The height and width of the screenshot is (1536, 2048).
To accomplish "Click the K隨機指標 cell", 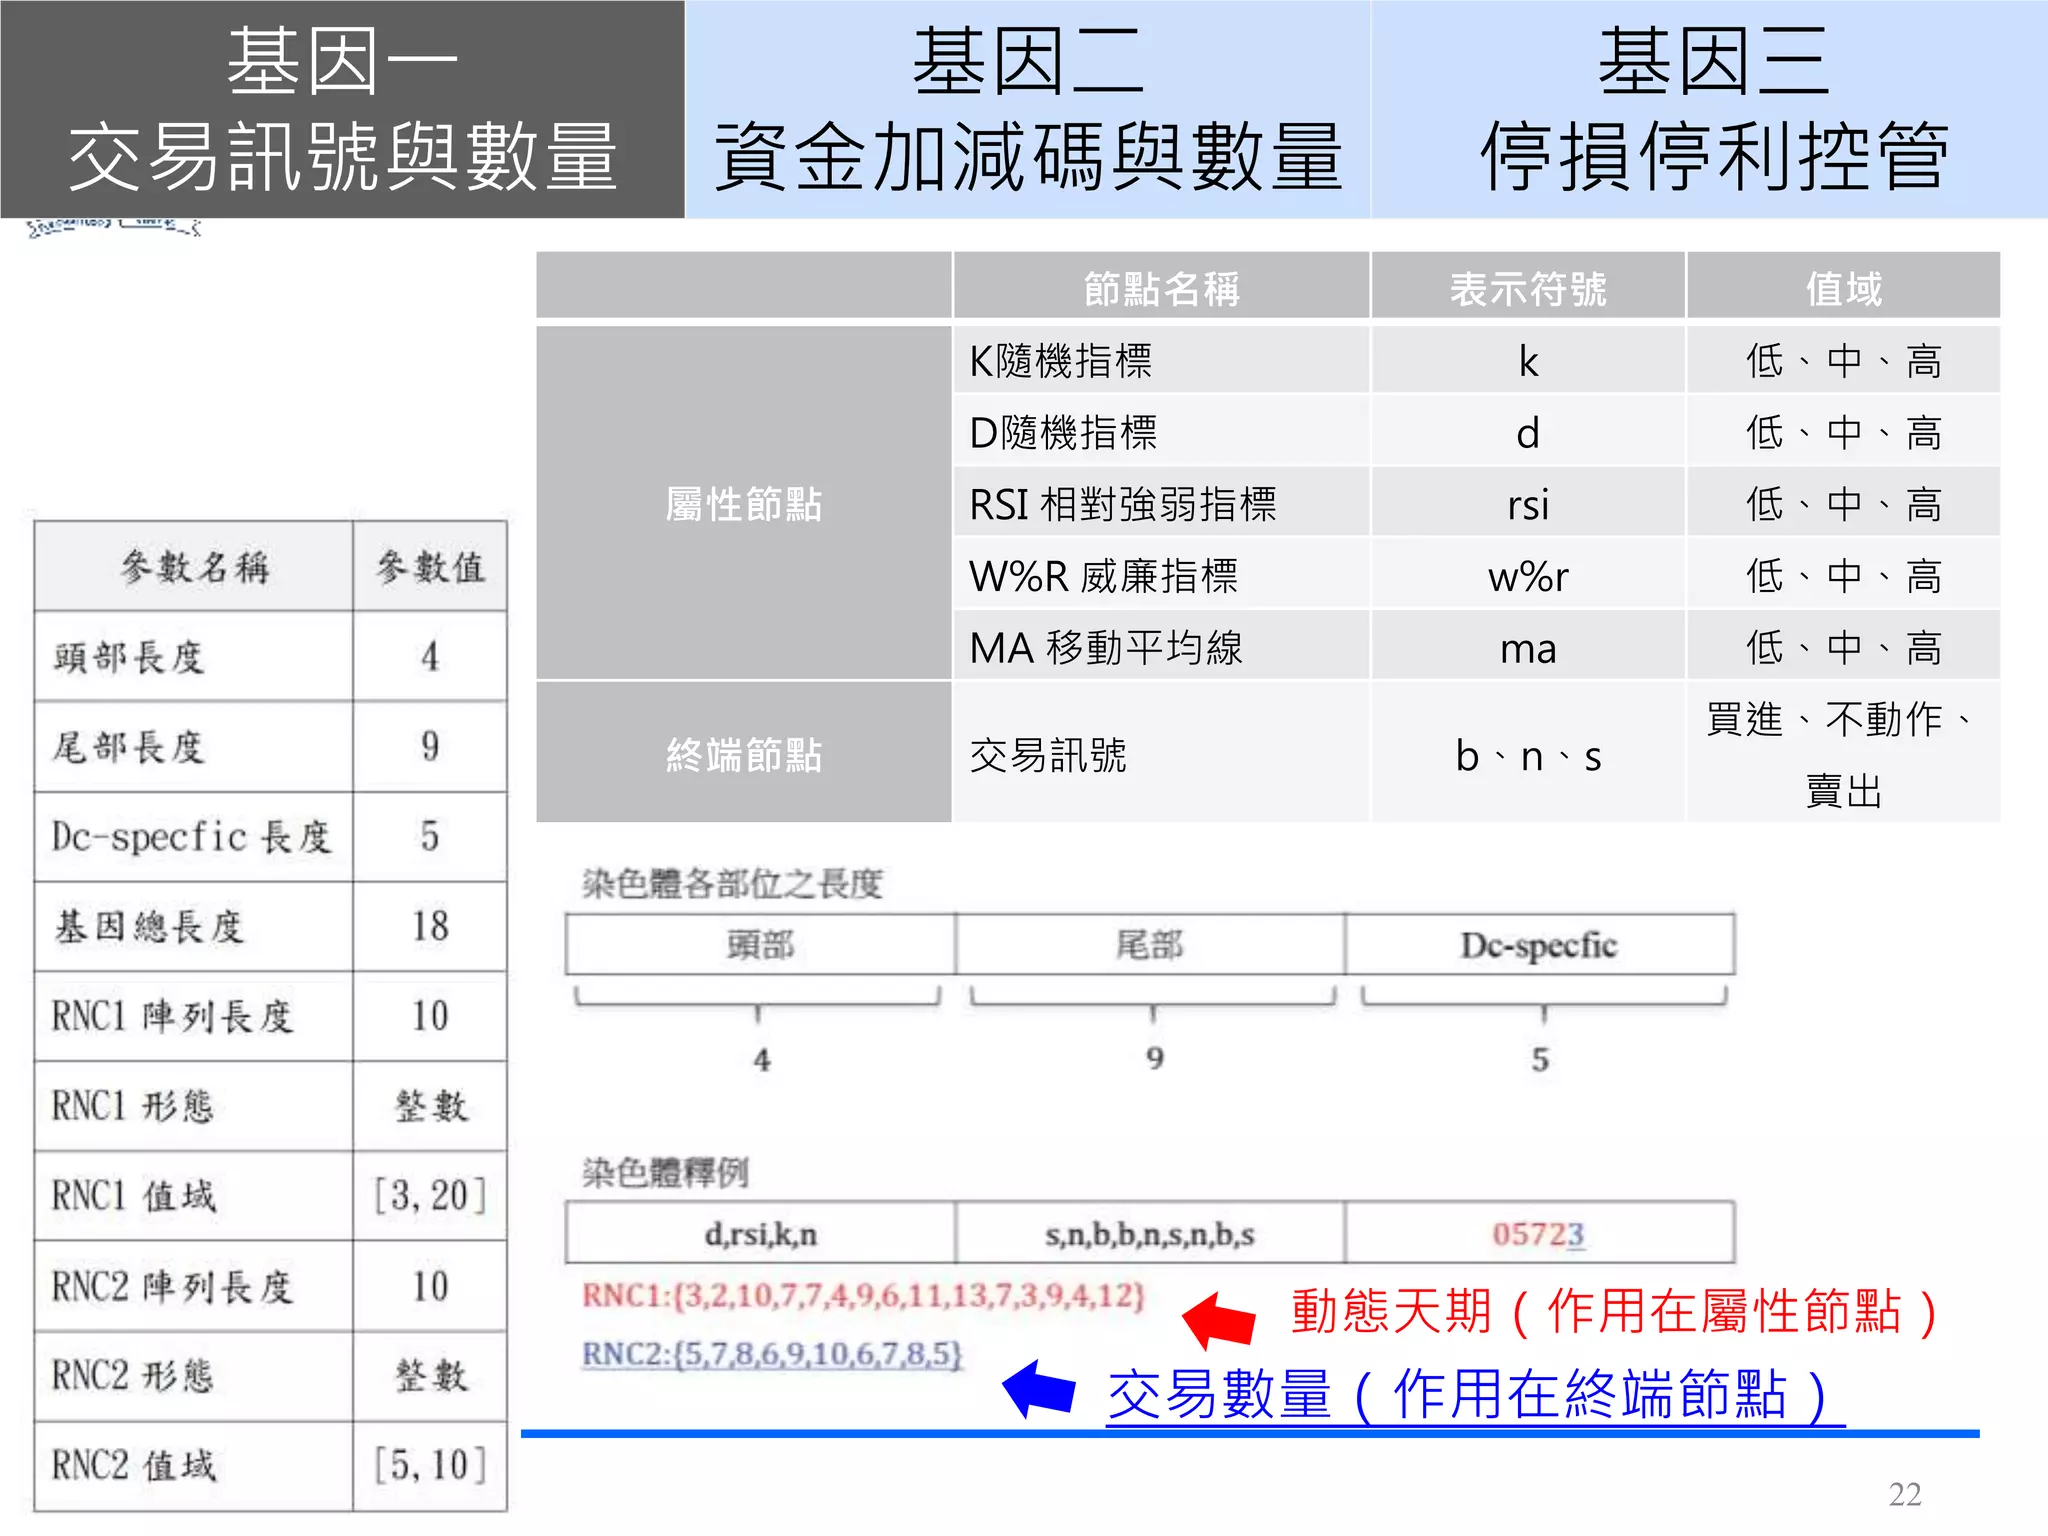I will (x=1161, y=360).
